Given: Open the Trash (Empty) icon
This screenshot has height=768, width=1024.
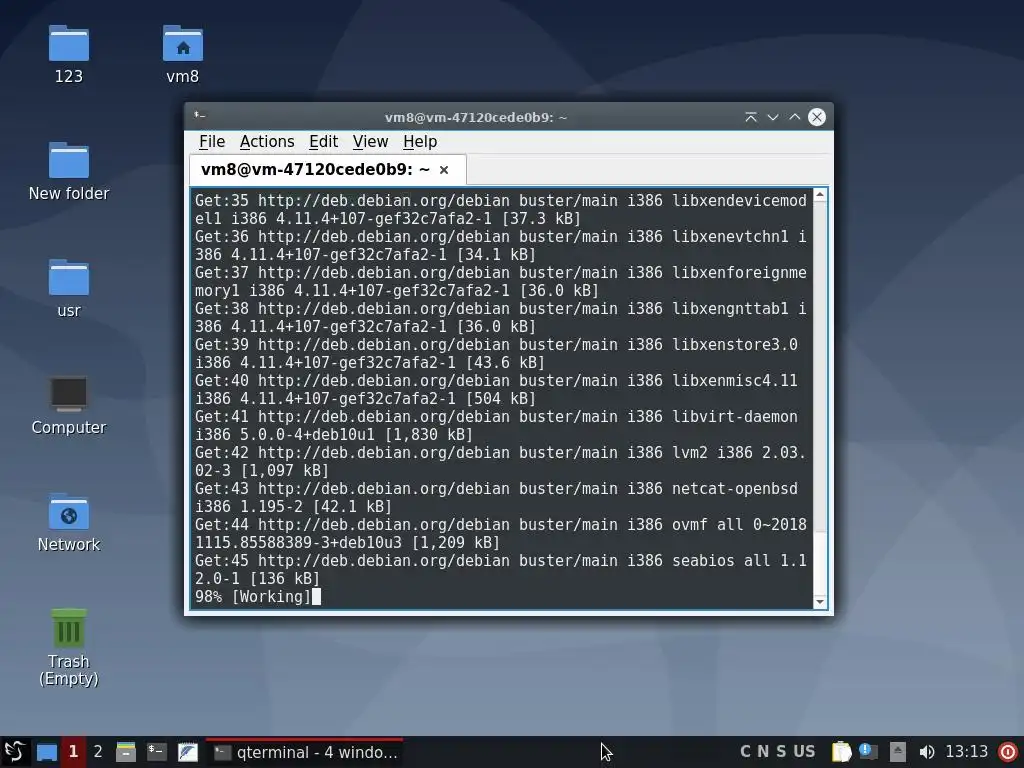Looking at the screenshot, I should click(69, 647).
